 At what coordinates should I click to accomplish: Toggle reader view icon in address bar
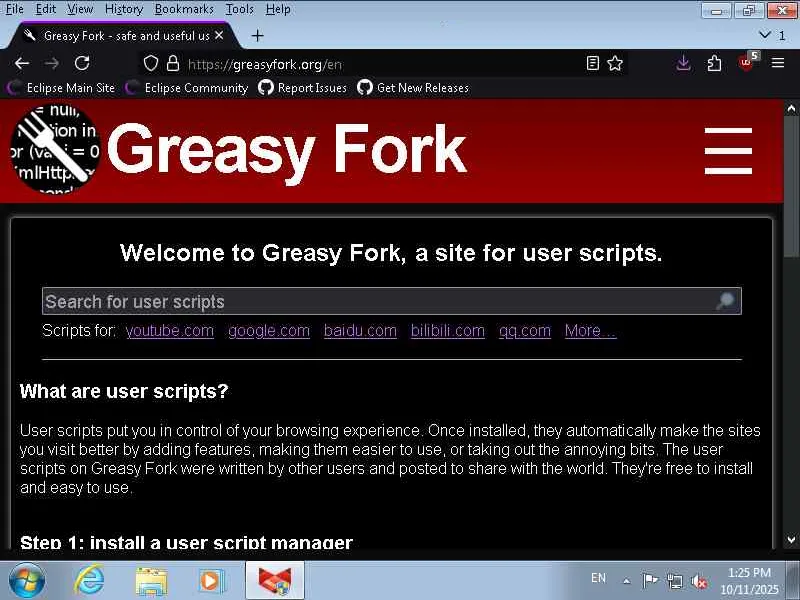point(592,63)
